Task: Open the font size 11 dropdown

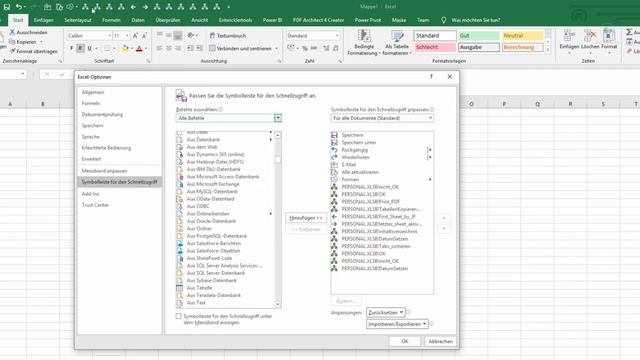Action: pos(127,36)
